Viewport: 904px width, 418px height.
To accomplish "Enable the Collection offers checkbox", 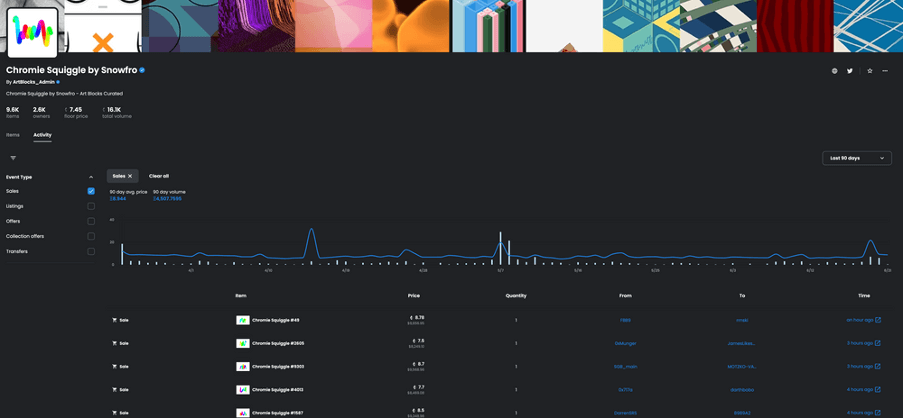I will click(x=91, y=236).
